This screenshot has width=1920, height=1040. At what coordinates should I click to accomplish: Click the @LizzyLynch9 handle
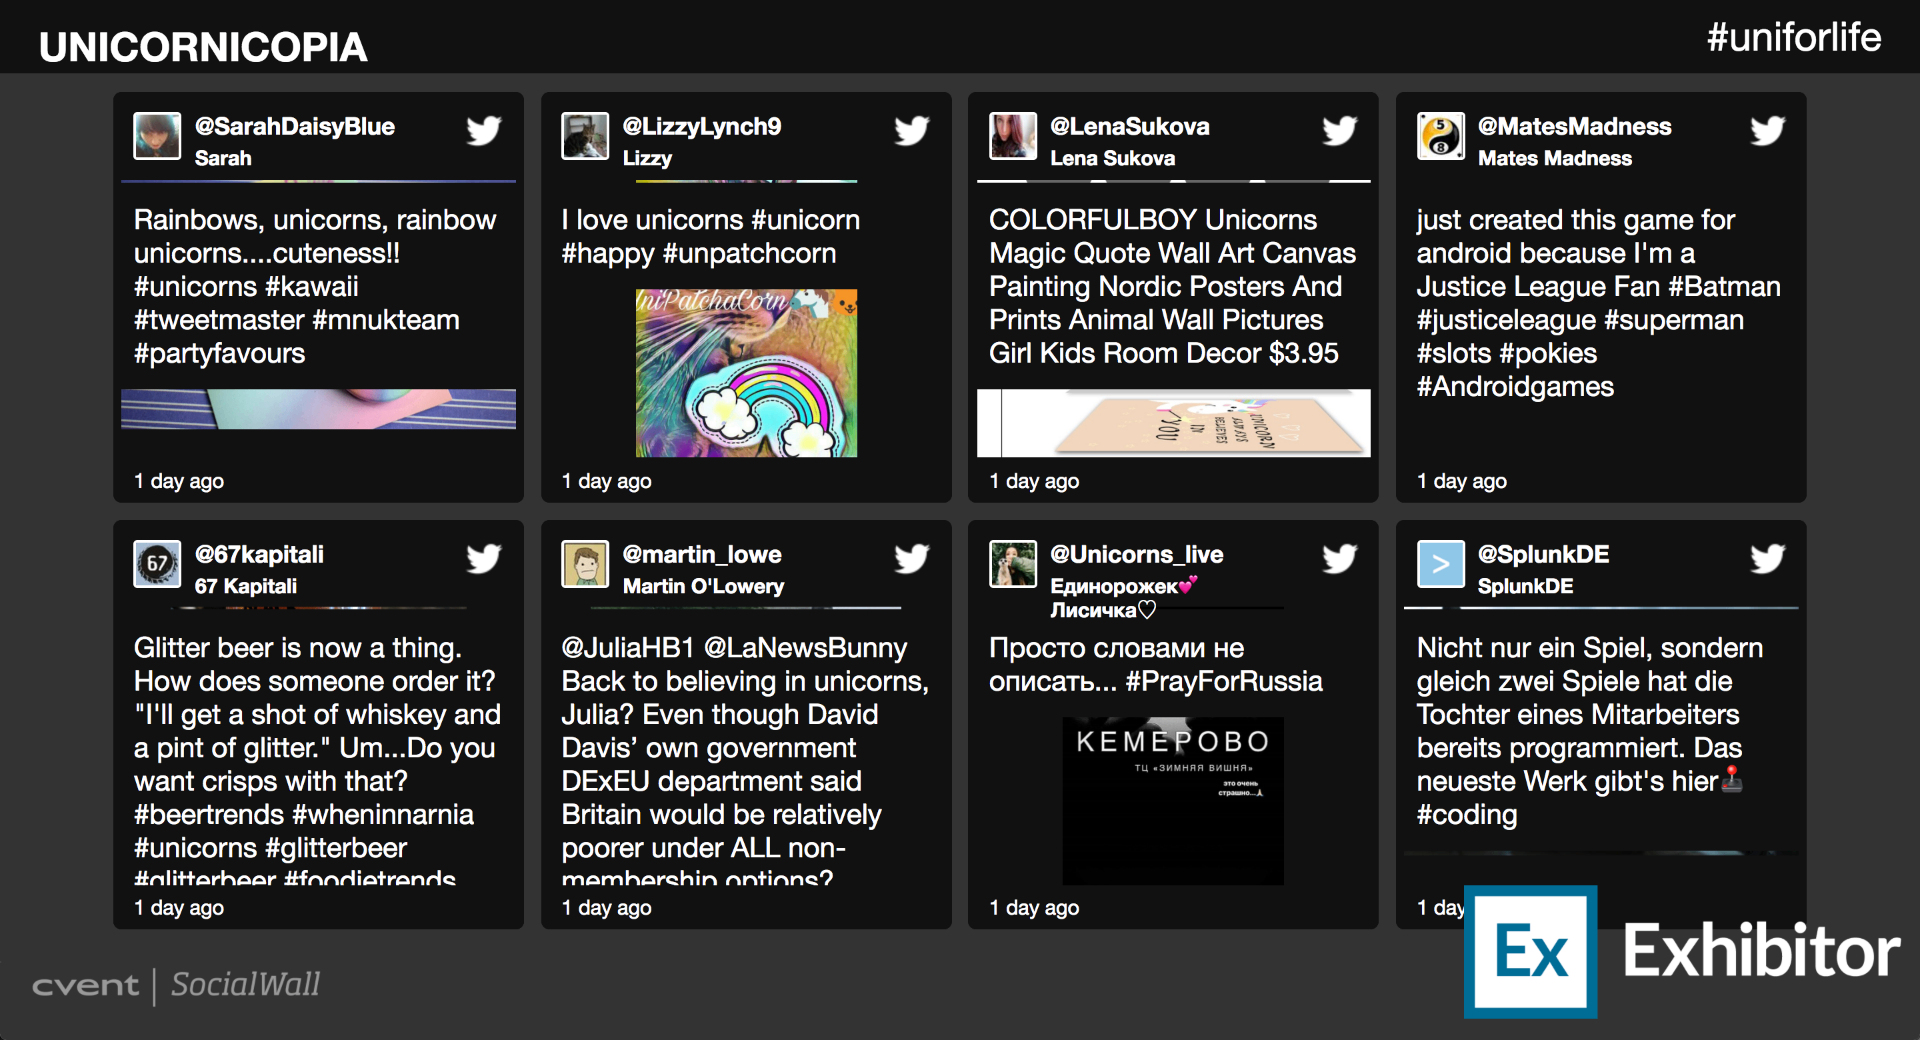702,126
